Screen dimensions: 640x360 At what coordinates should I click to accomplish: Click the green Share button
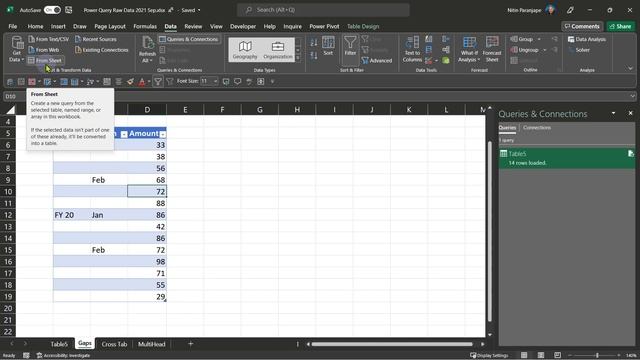click(x=620, y=26)
